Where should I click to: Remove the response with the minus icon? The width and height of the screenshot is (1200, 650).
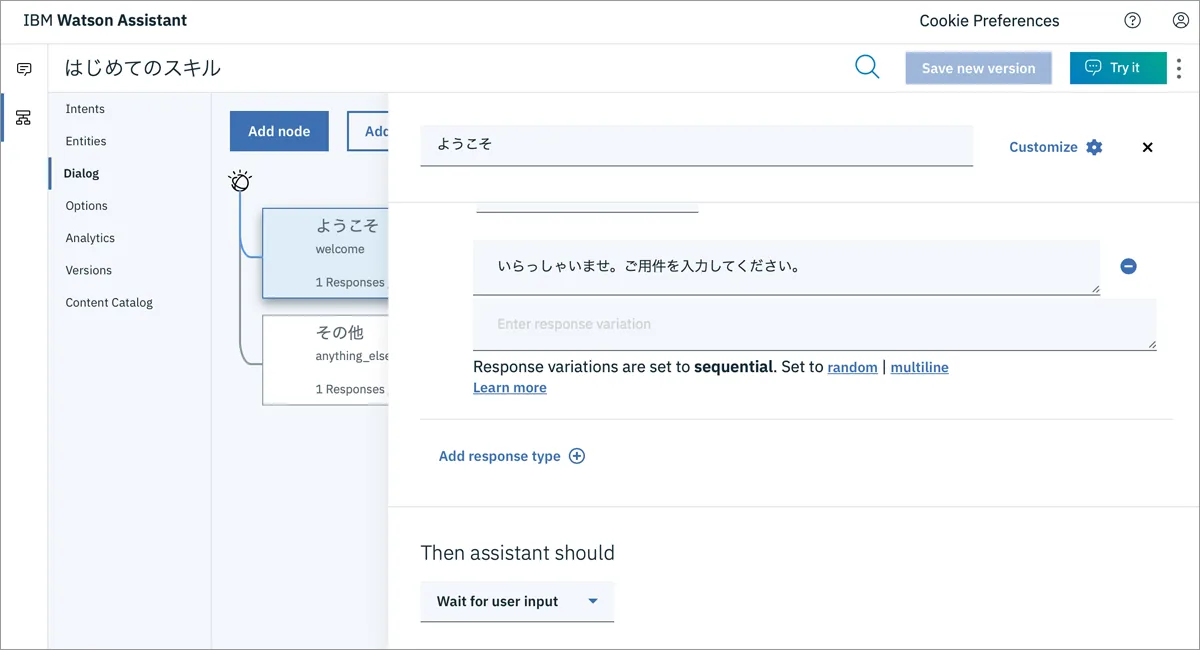coord(1128,266)
